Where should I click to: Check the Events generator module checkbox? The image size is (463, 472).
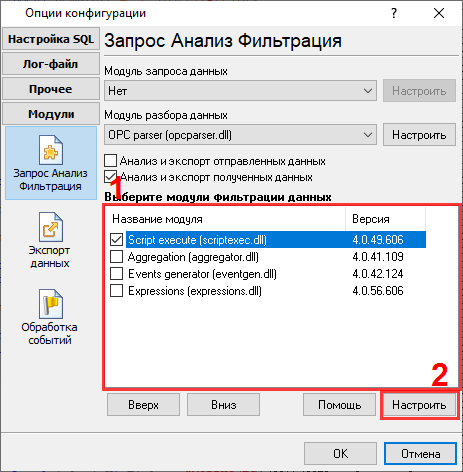pyautogui.click(x=117, y=274)
